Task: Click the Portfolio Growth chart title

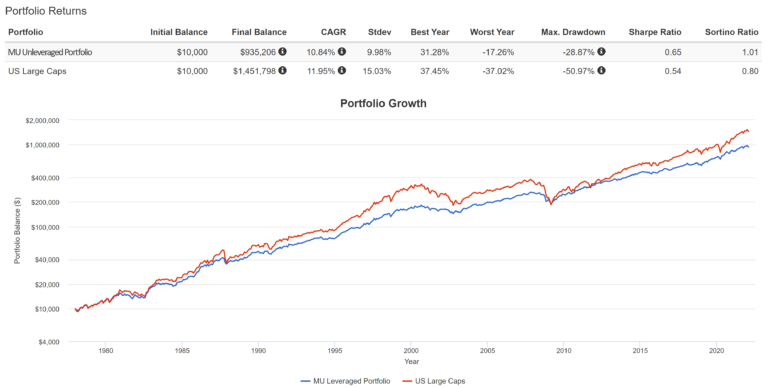Action: click(384, 103)
